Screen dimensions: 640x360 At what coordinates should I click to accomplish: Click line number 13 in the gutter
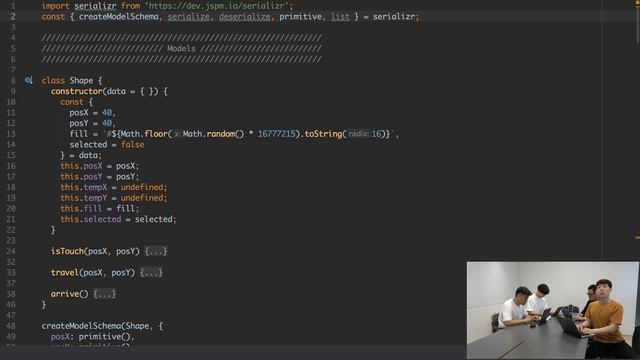pyautogui.click(x=11, y=134)
